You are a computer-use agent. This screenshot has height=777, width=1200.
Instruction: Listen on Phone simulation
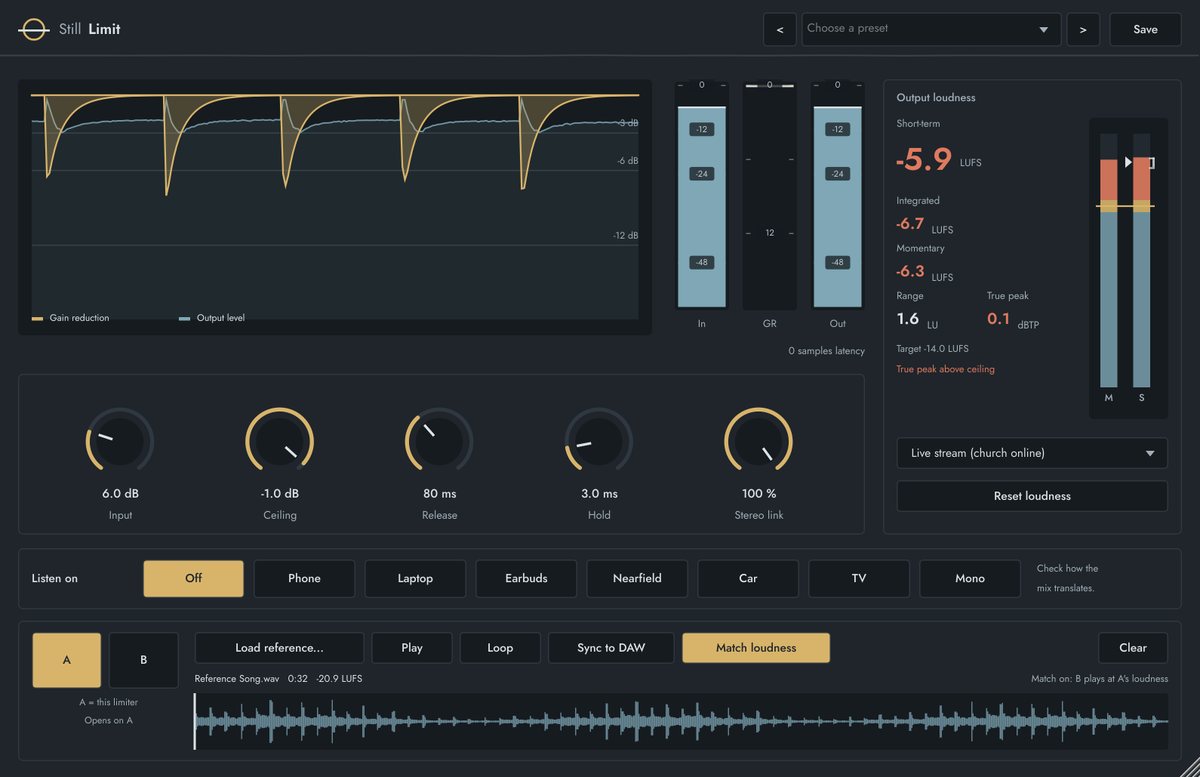click(x=304, y=578)
